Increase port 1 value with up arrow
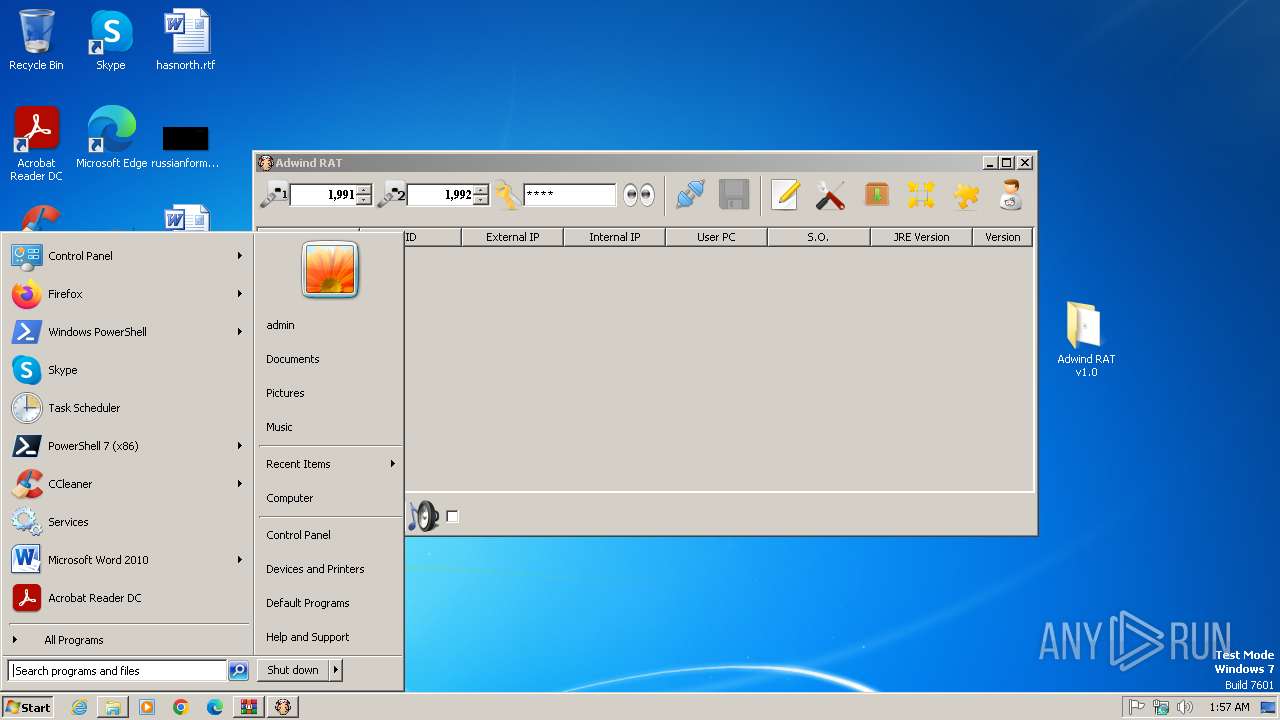Image resolution: width=1280 pixels, height=720 pixels. [364, 189]
